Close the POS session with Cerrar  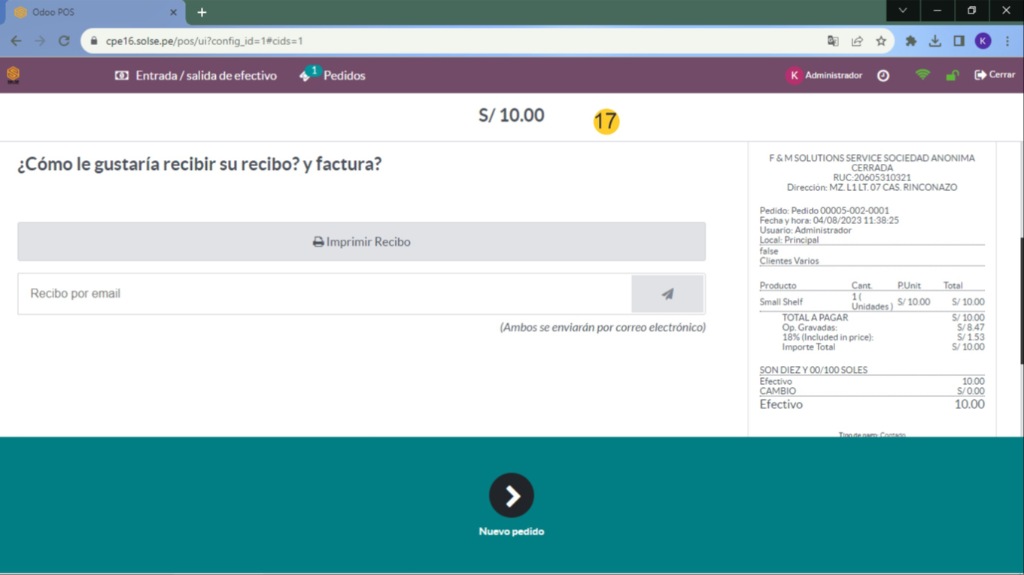[x=994, y=75]
